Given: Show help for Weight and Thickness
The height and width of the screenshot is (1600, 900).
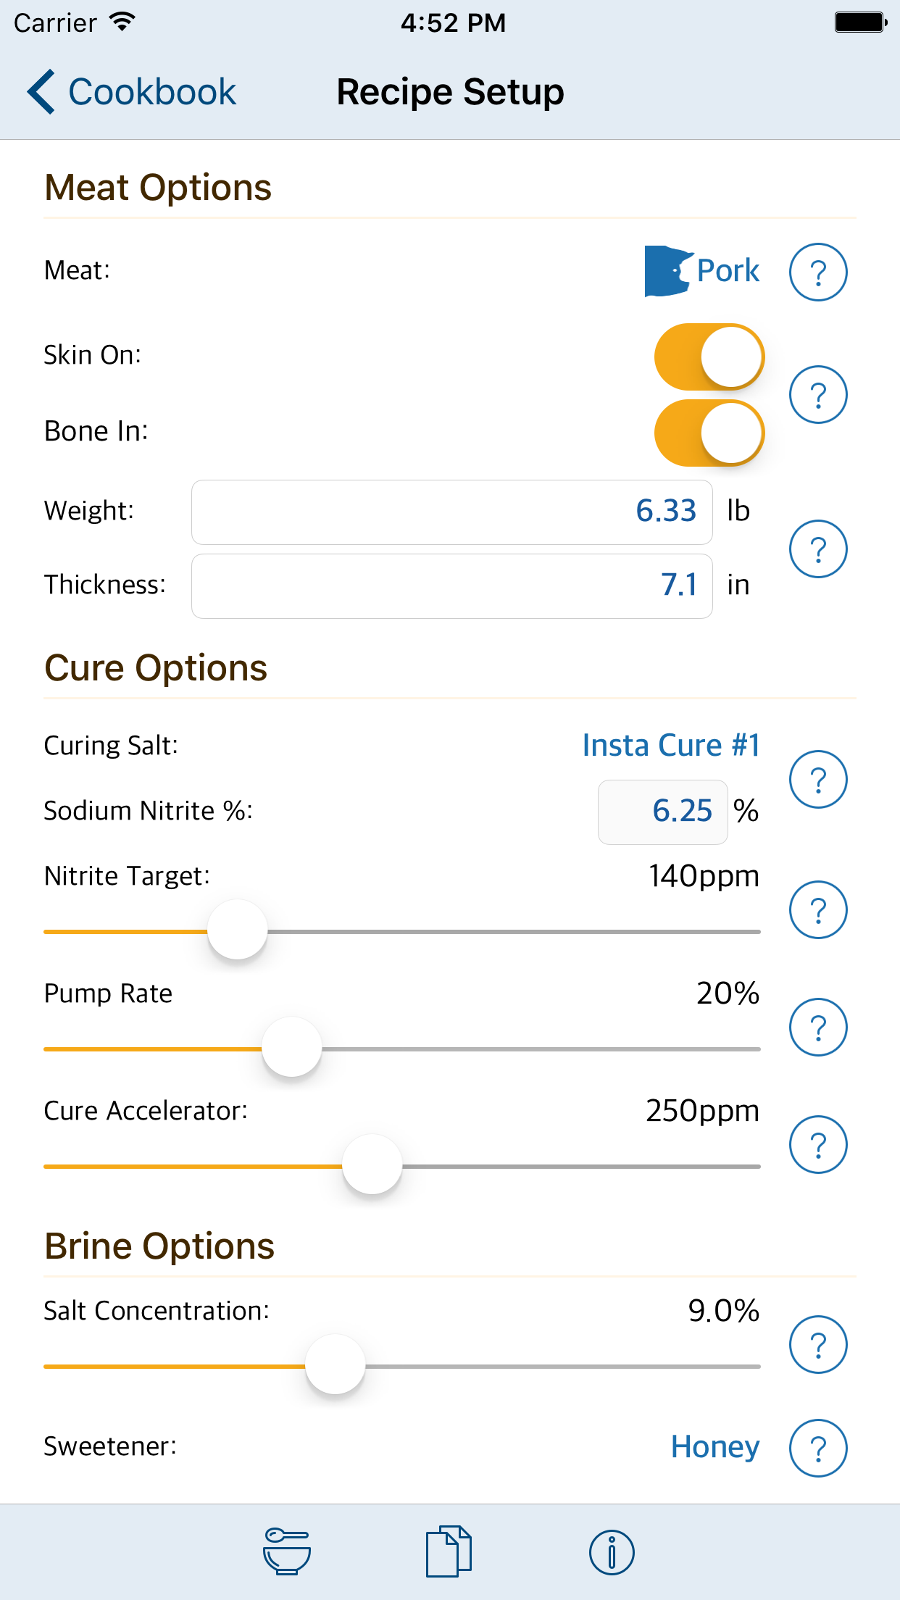Looking at the screenshot, I should pyautogui.click(x=818, y=549).
